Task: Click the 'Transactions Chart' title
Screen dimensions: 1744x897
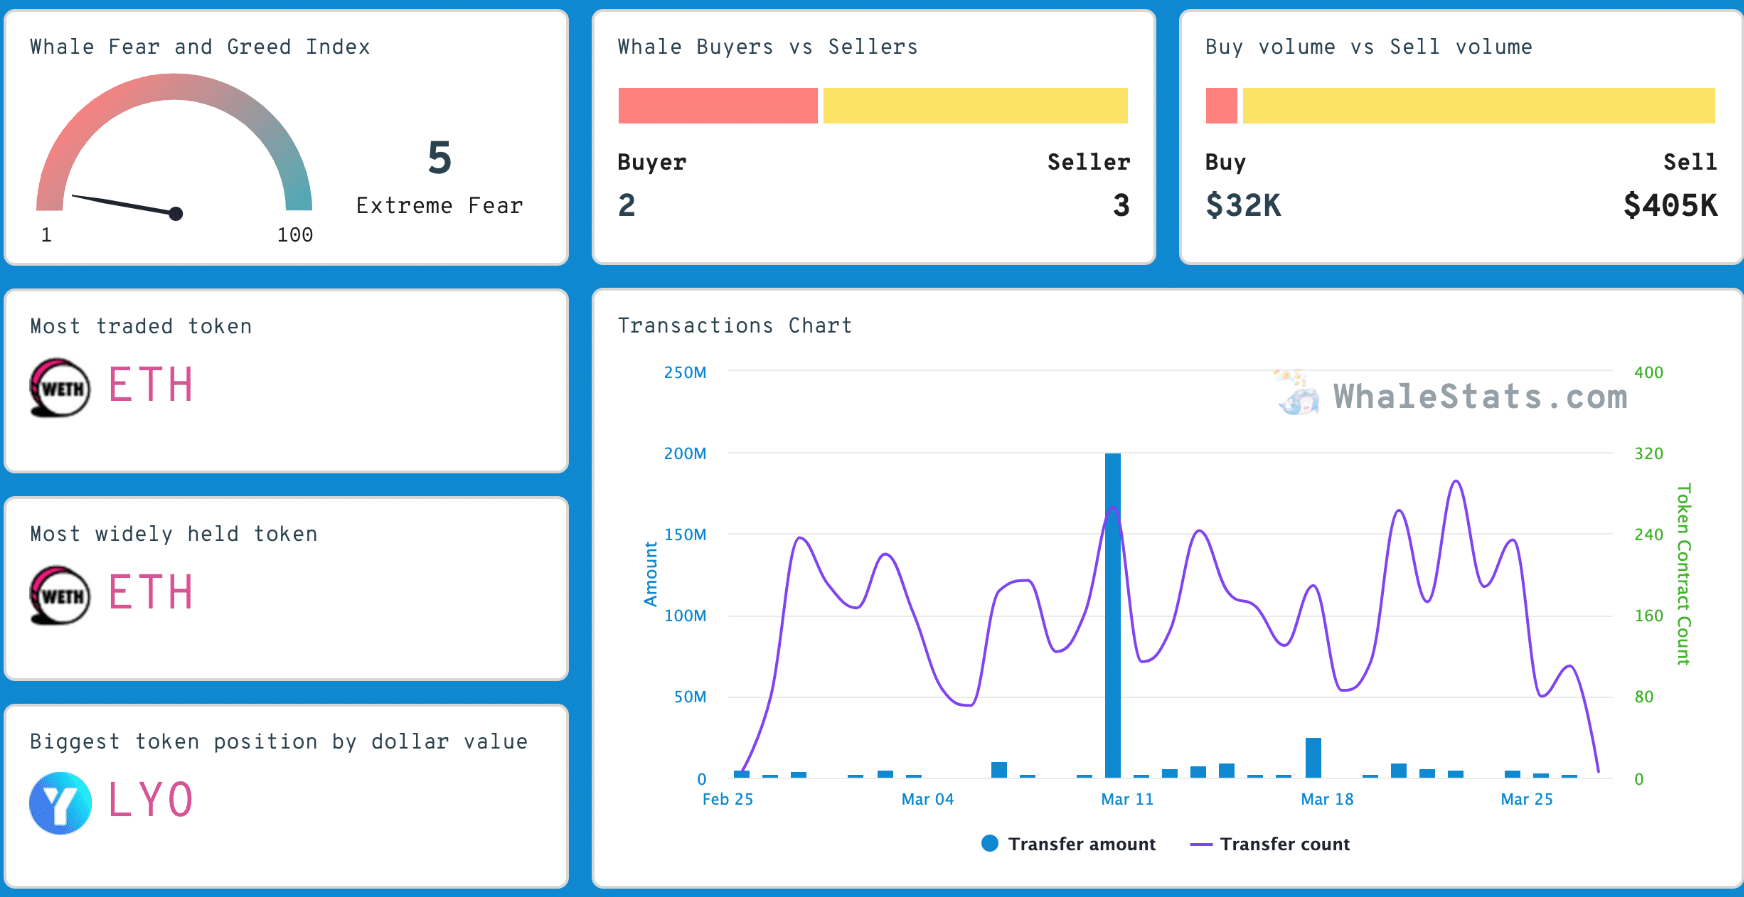Action: click(735, 325)
